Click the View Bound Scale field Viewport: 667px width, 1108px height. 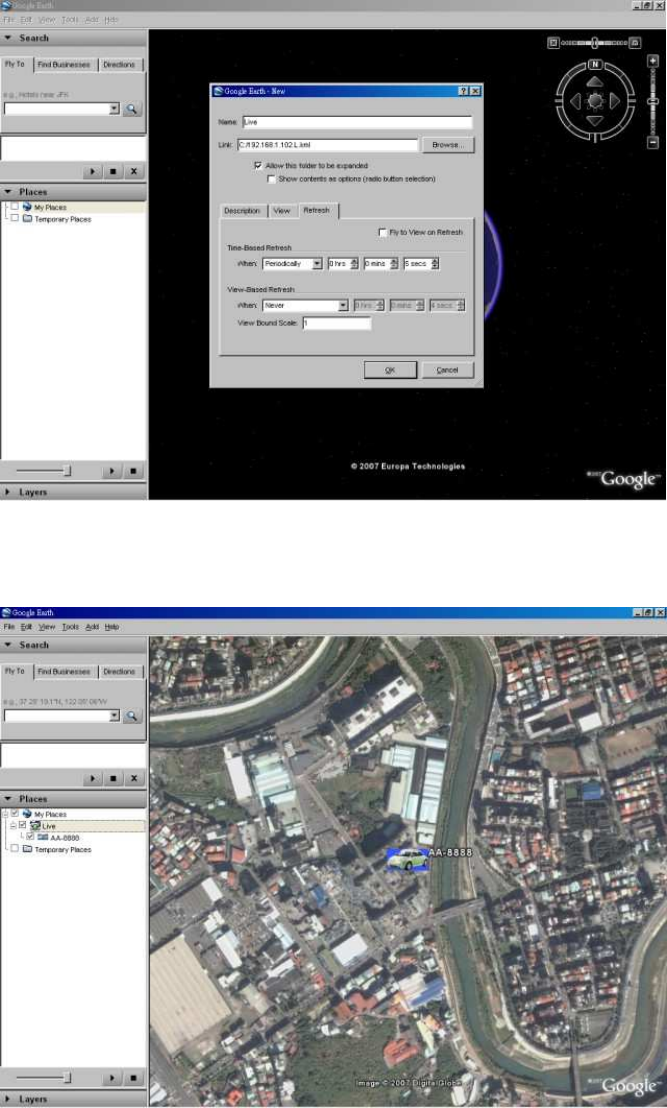337,323
